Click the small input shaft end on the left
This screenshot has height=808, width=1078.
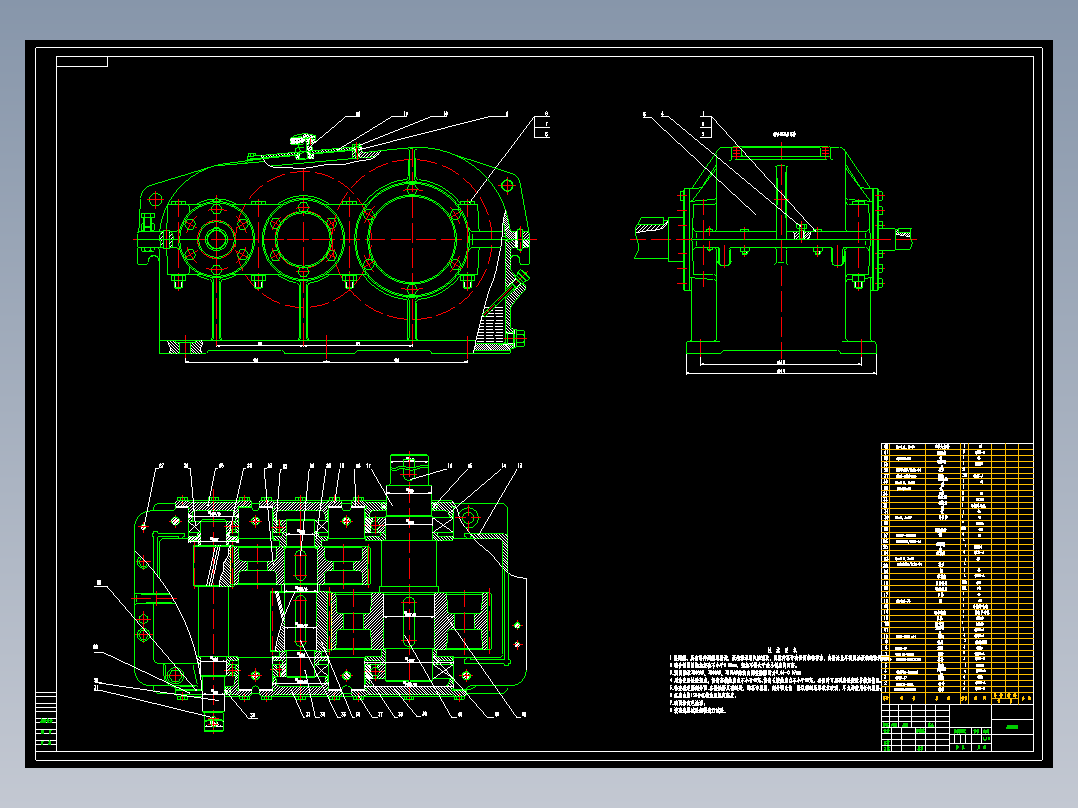pos(150,240)
